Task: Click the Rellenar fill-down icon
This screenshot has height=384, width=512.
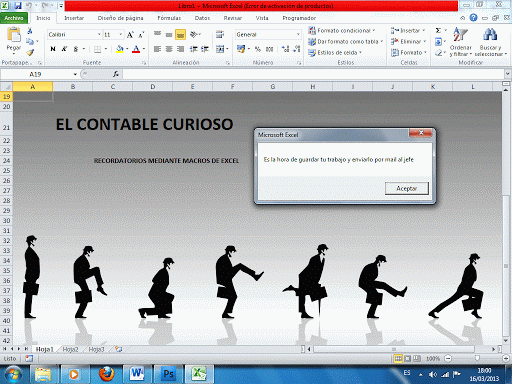Action: pyautogui.click(x=438, y=42)
